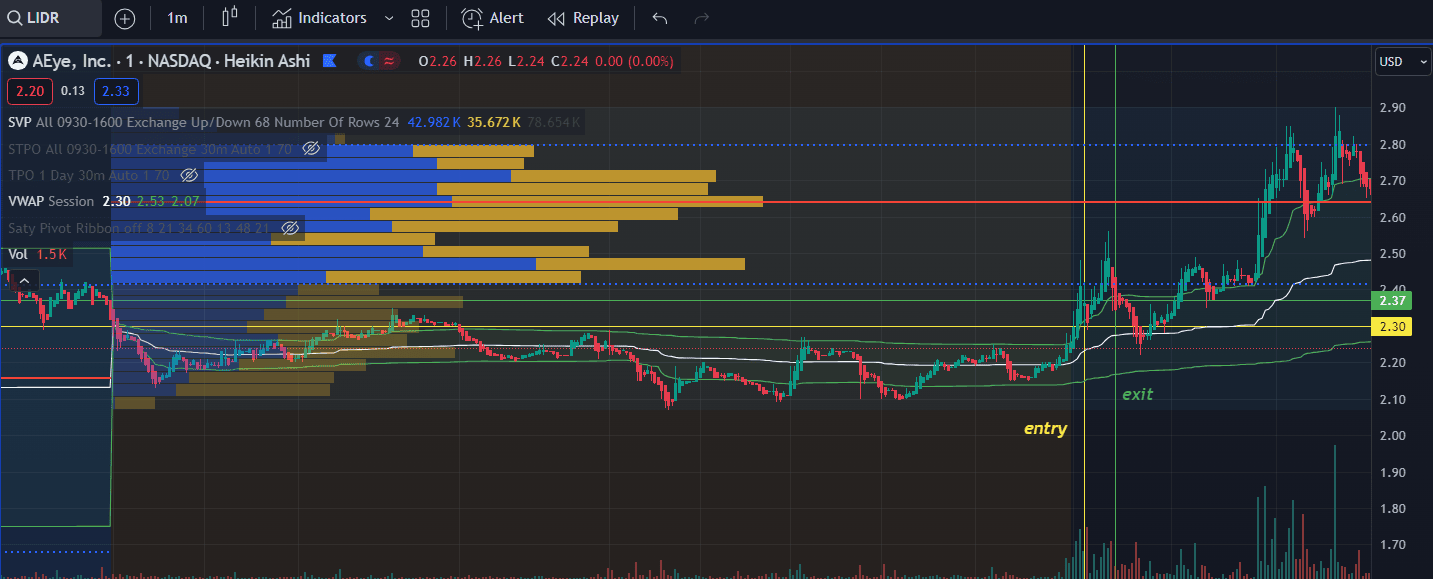Viewport: 1433px width, 579px height.
Task: Expand the Indicators favorites dropdown arrow
Action: coord(389,18)
